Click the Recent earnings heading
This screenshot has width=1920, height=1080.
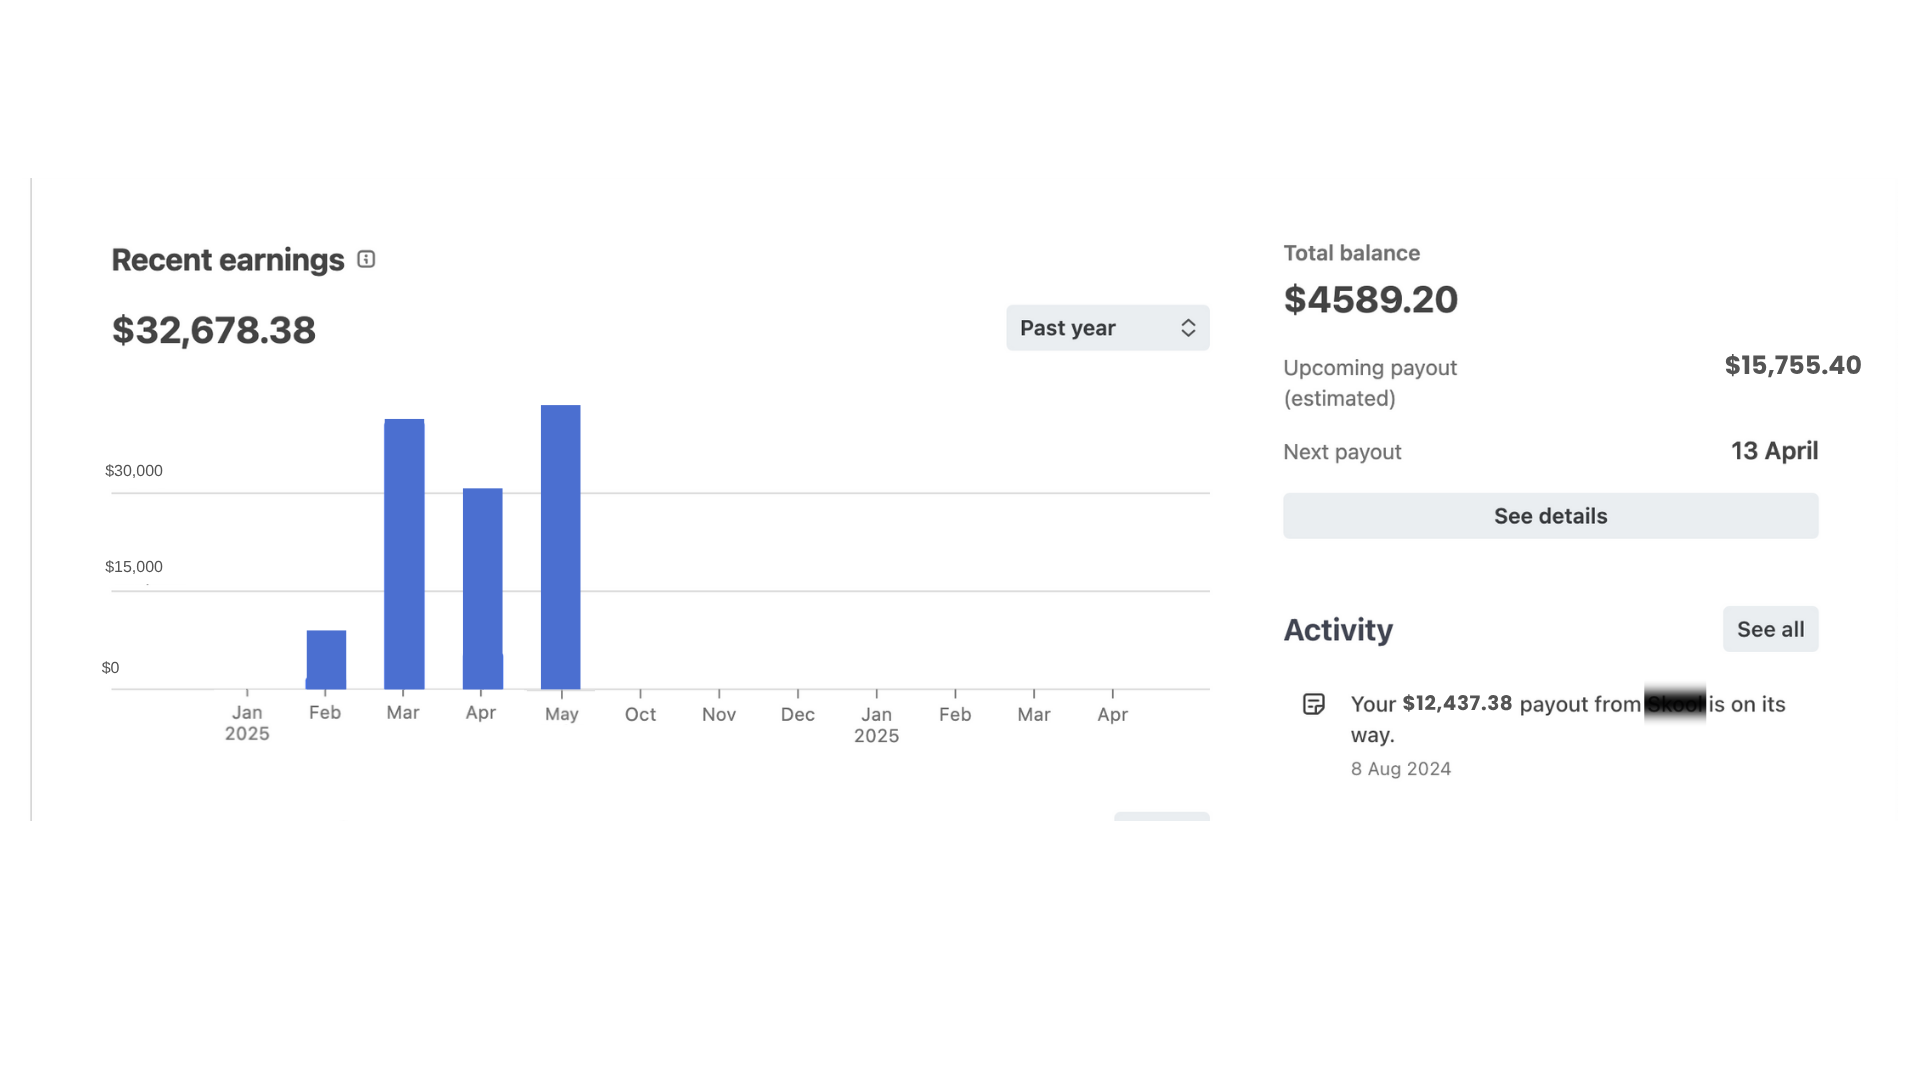[x=228, y=260]
